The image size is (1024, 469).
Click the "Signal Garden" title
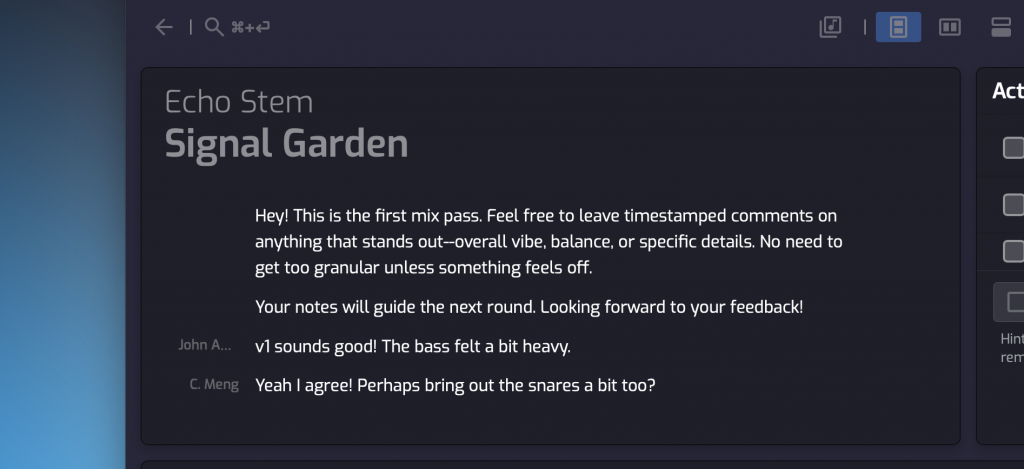[286, 143]
